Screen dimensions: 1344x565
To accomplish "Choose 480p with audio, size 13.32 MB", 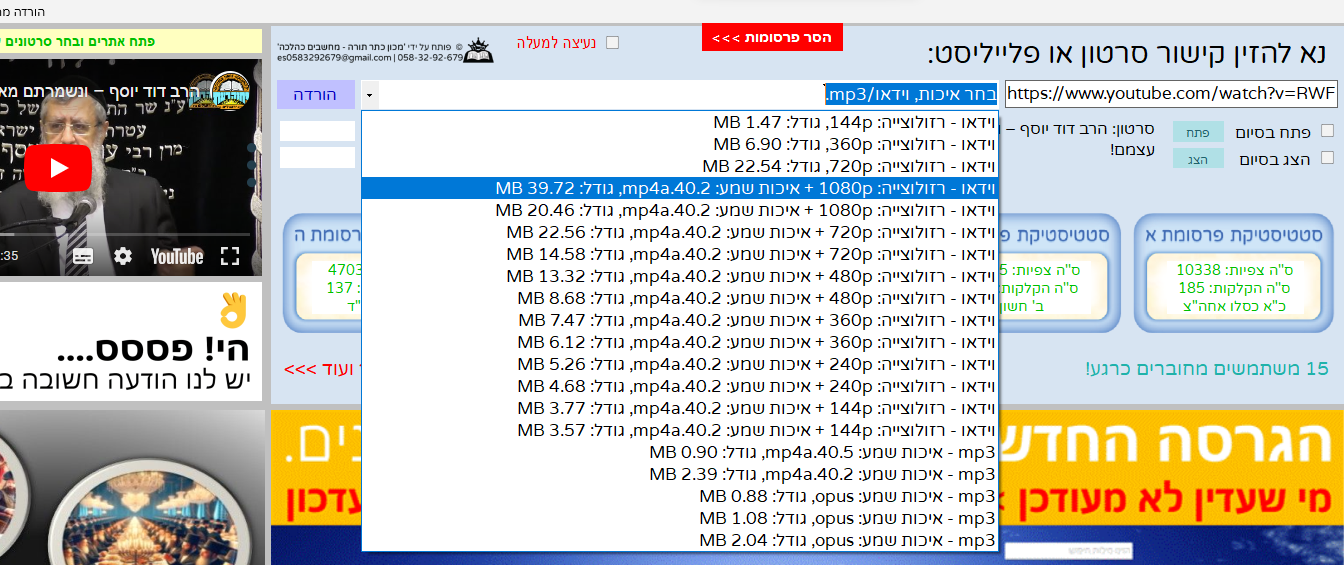I will pyautogui.click(x=680, y=276).
